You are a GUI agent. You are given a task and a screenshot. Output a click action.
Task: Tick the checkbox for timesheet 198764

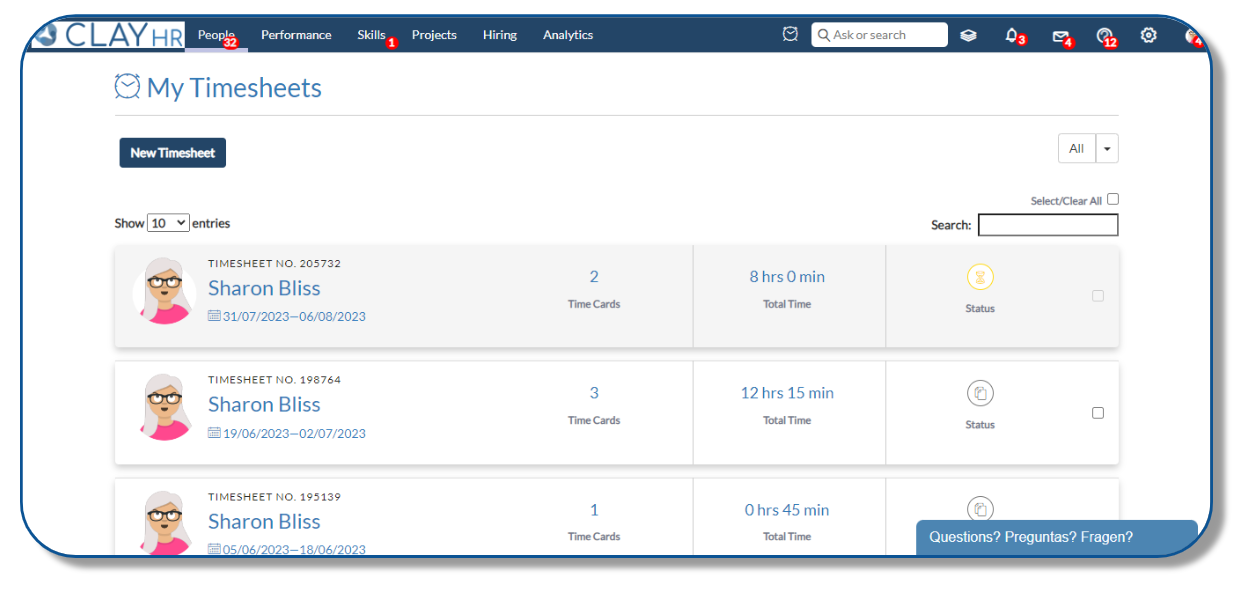1098,413
